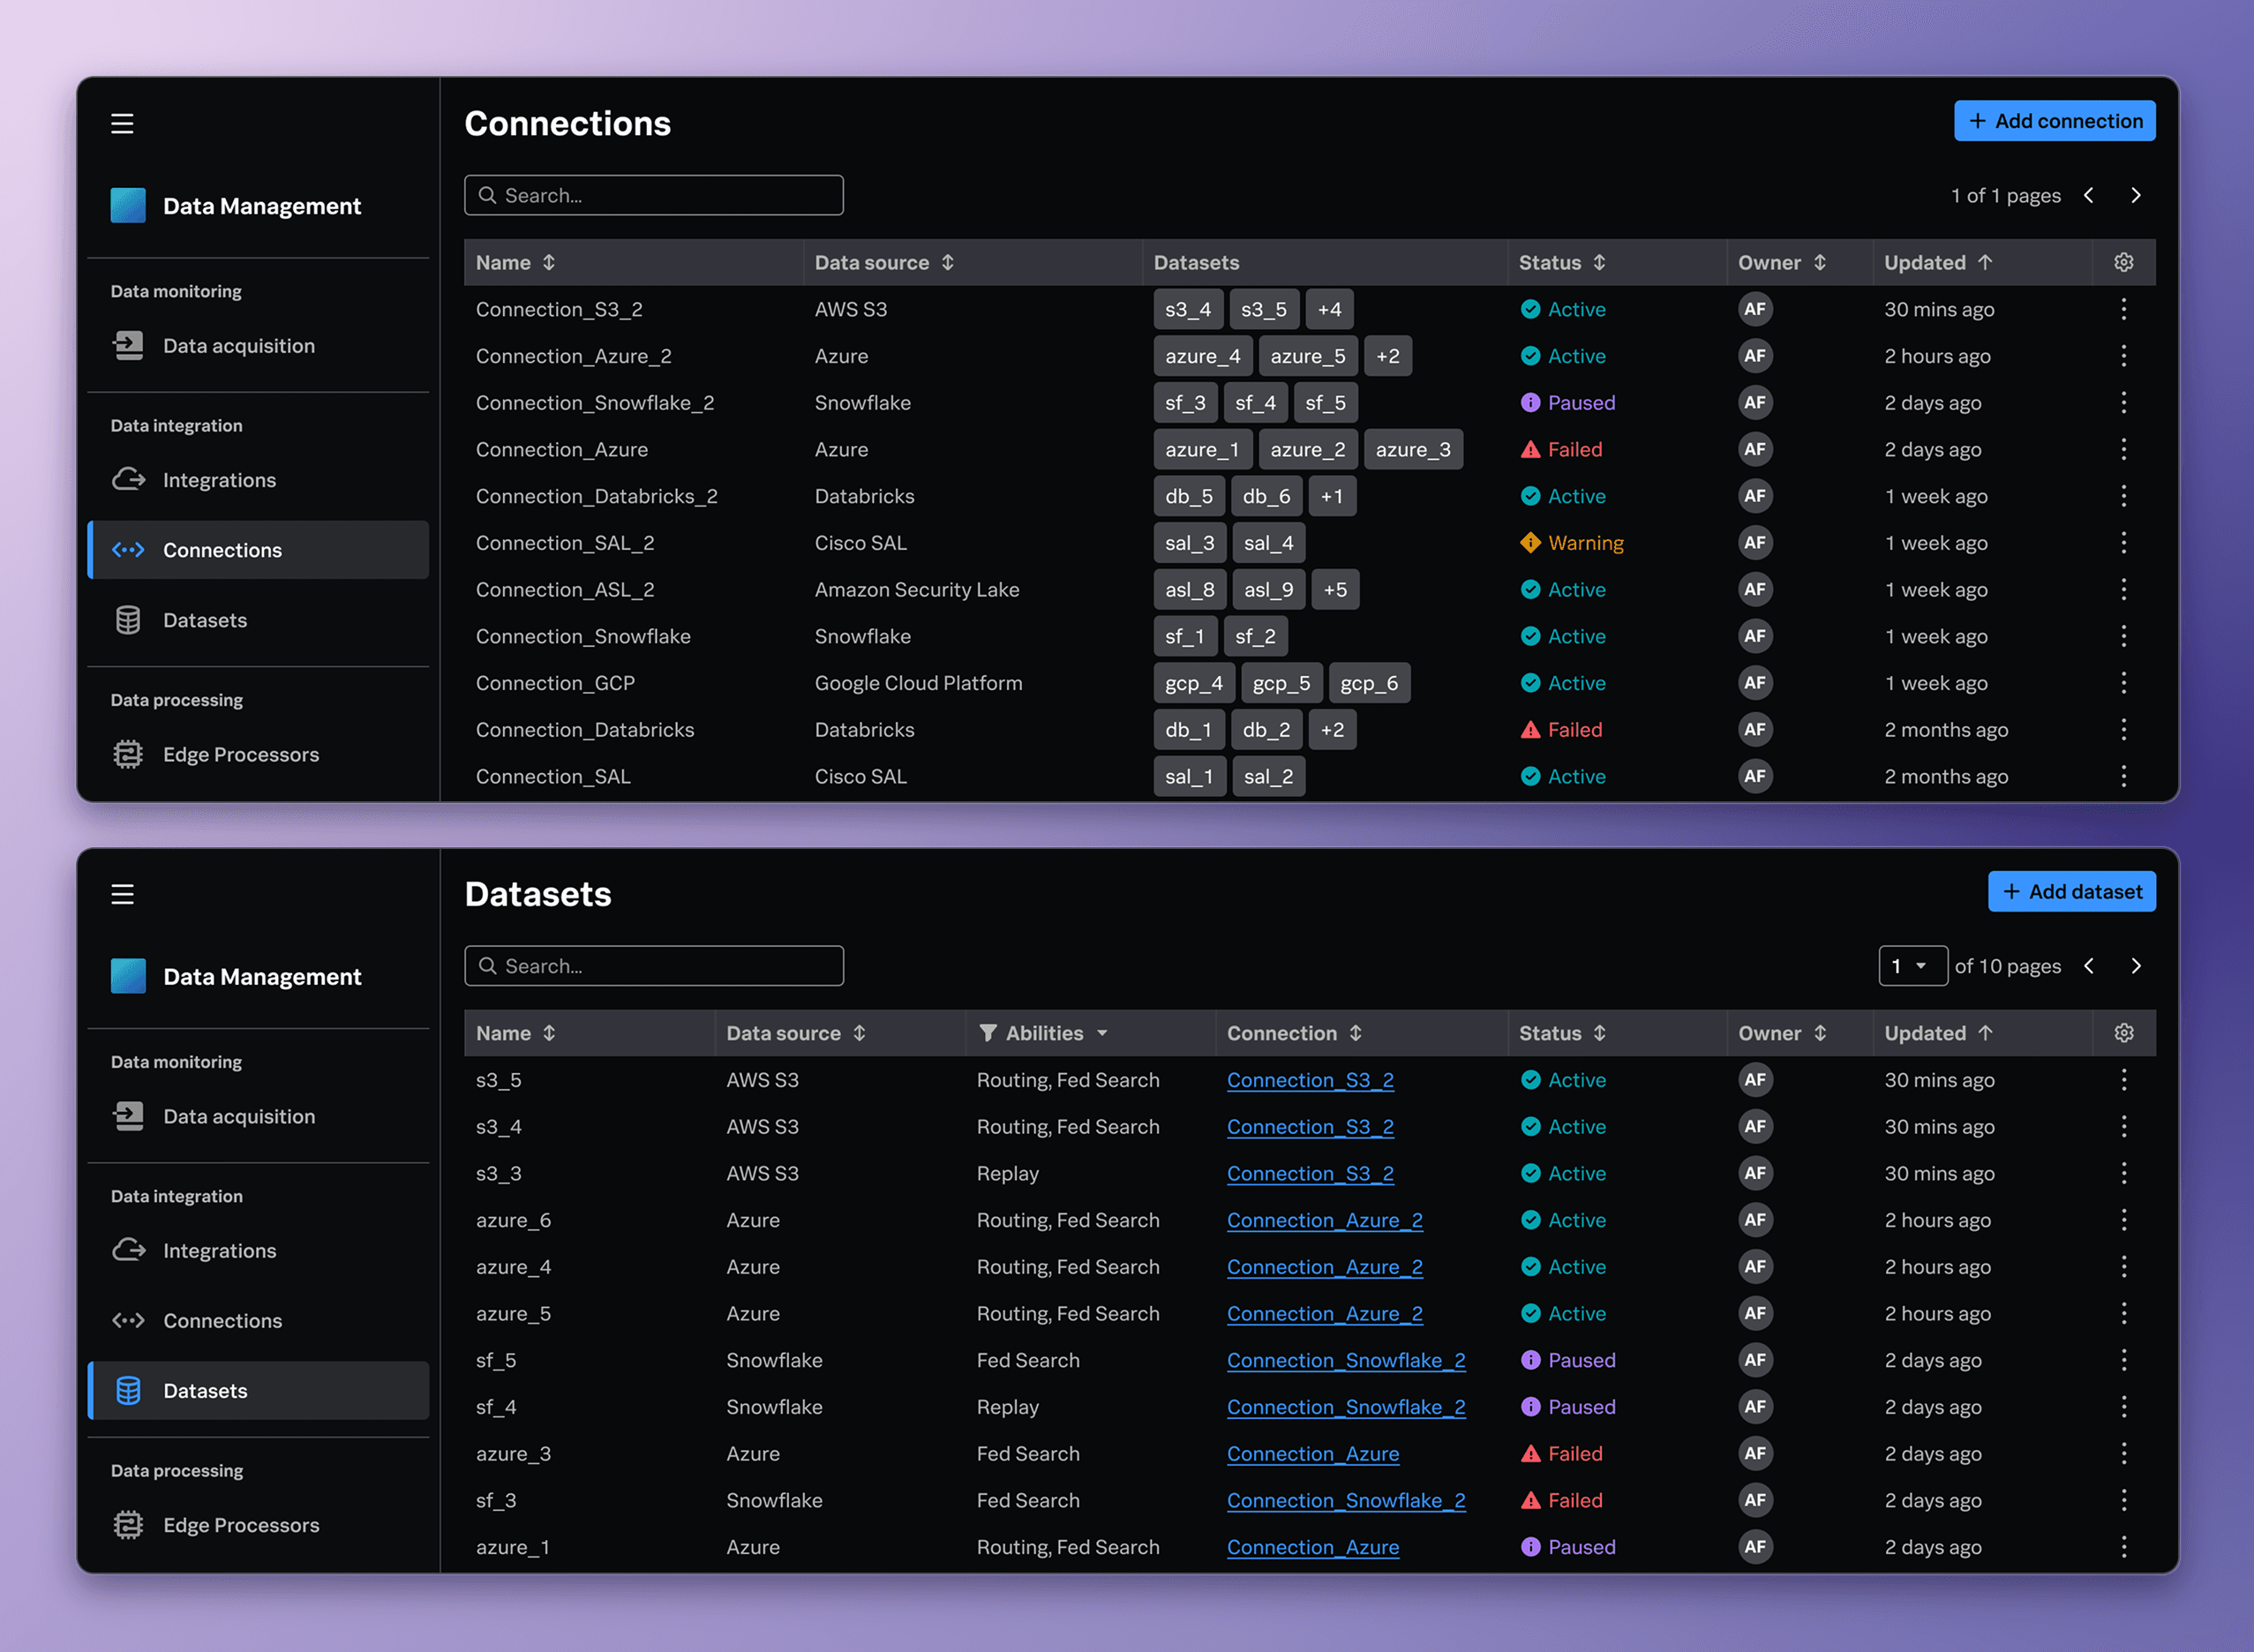Open row menu for sf_4 dataset
The image size is (2254, 1652).
point(2124,1407)
